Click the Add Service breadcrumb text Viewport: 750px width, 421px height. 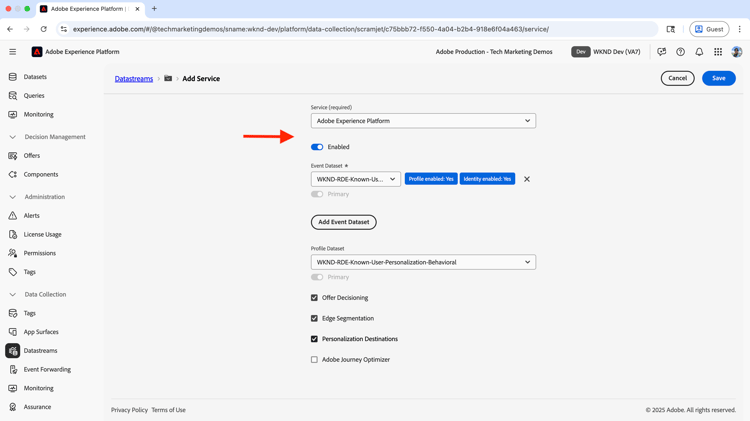point(201,78)
